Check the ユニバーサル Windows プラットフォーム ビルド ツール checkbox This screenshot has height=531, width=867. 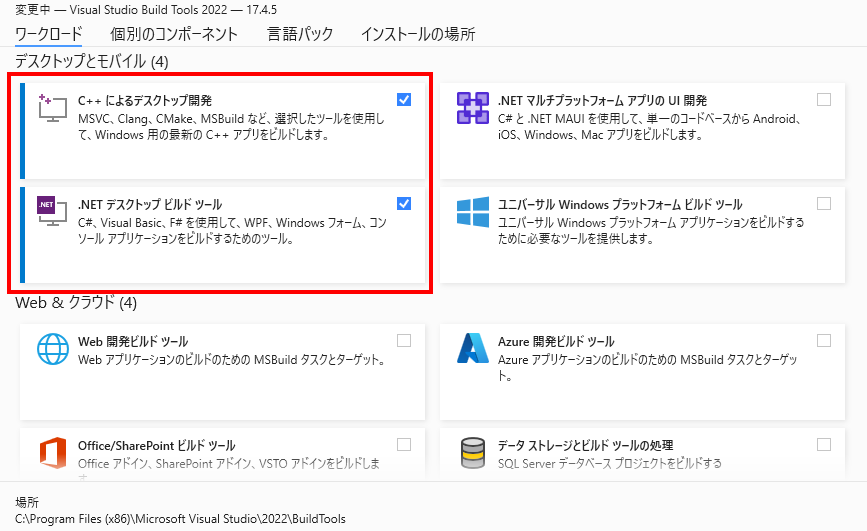point(824,204)
